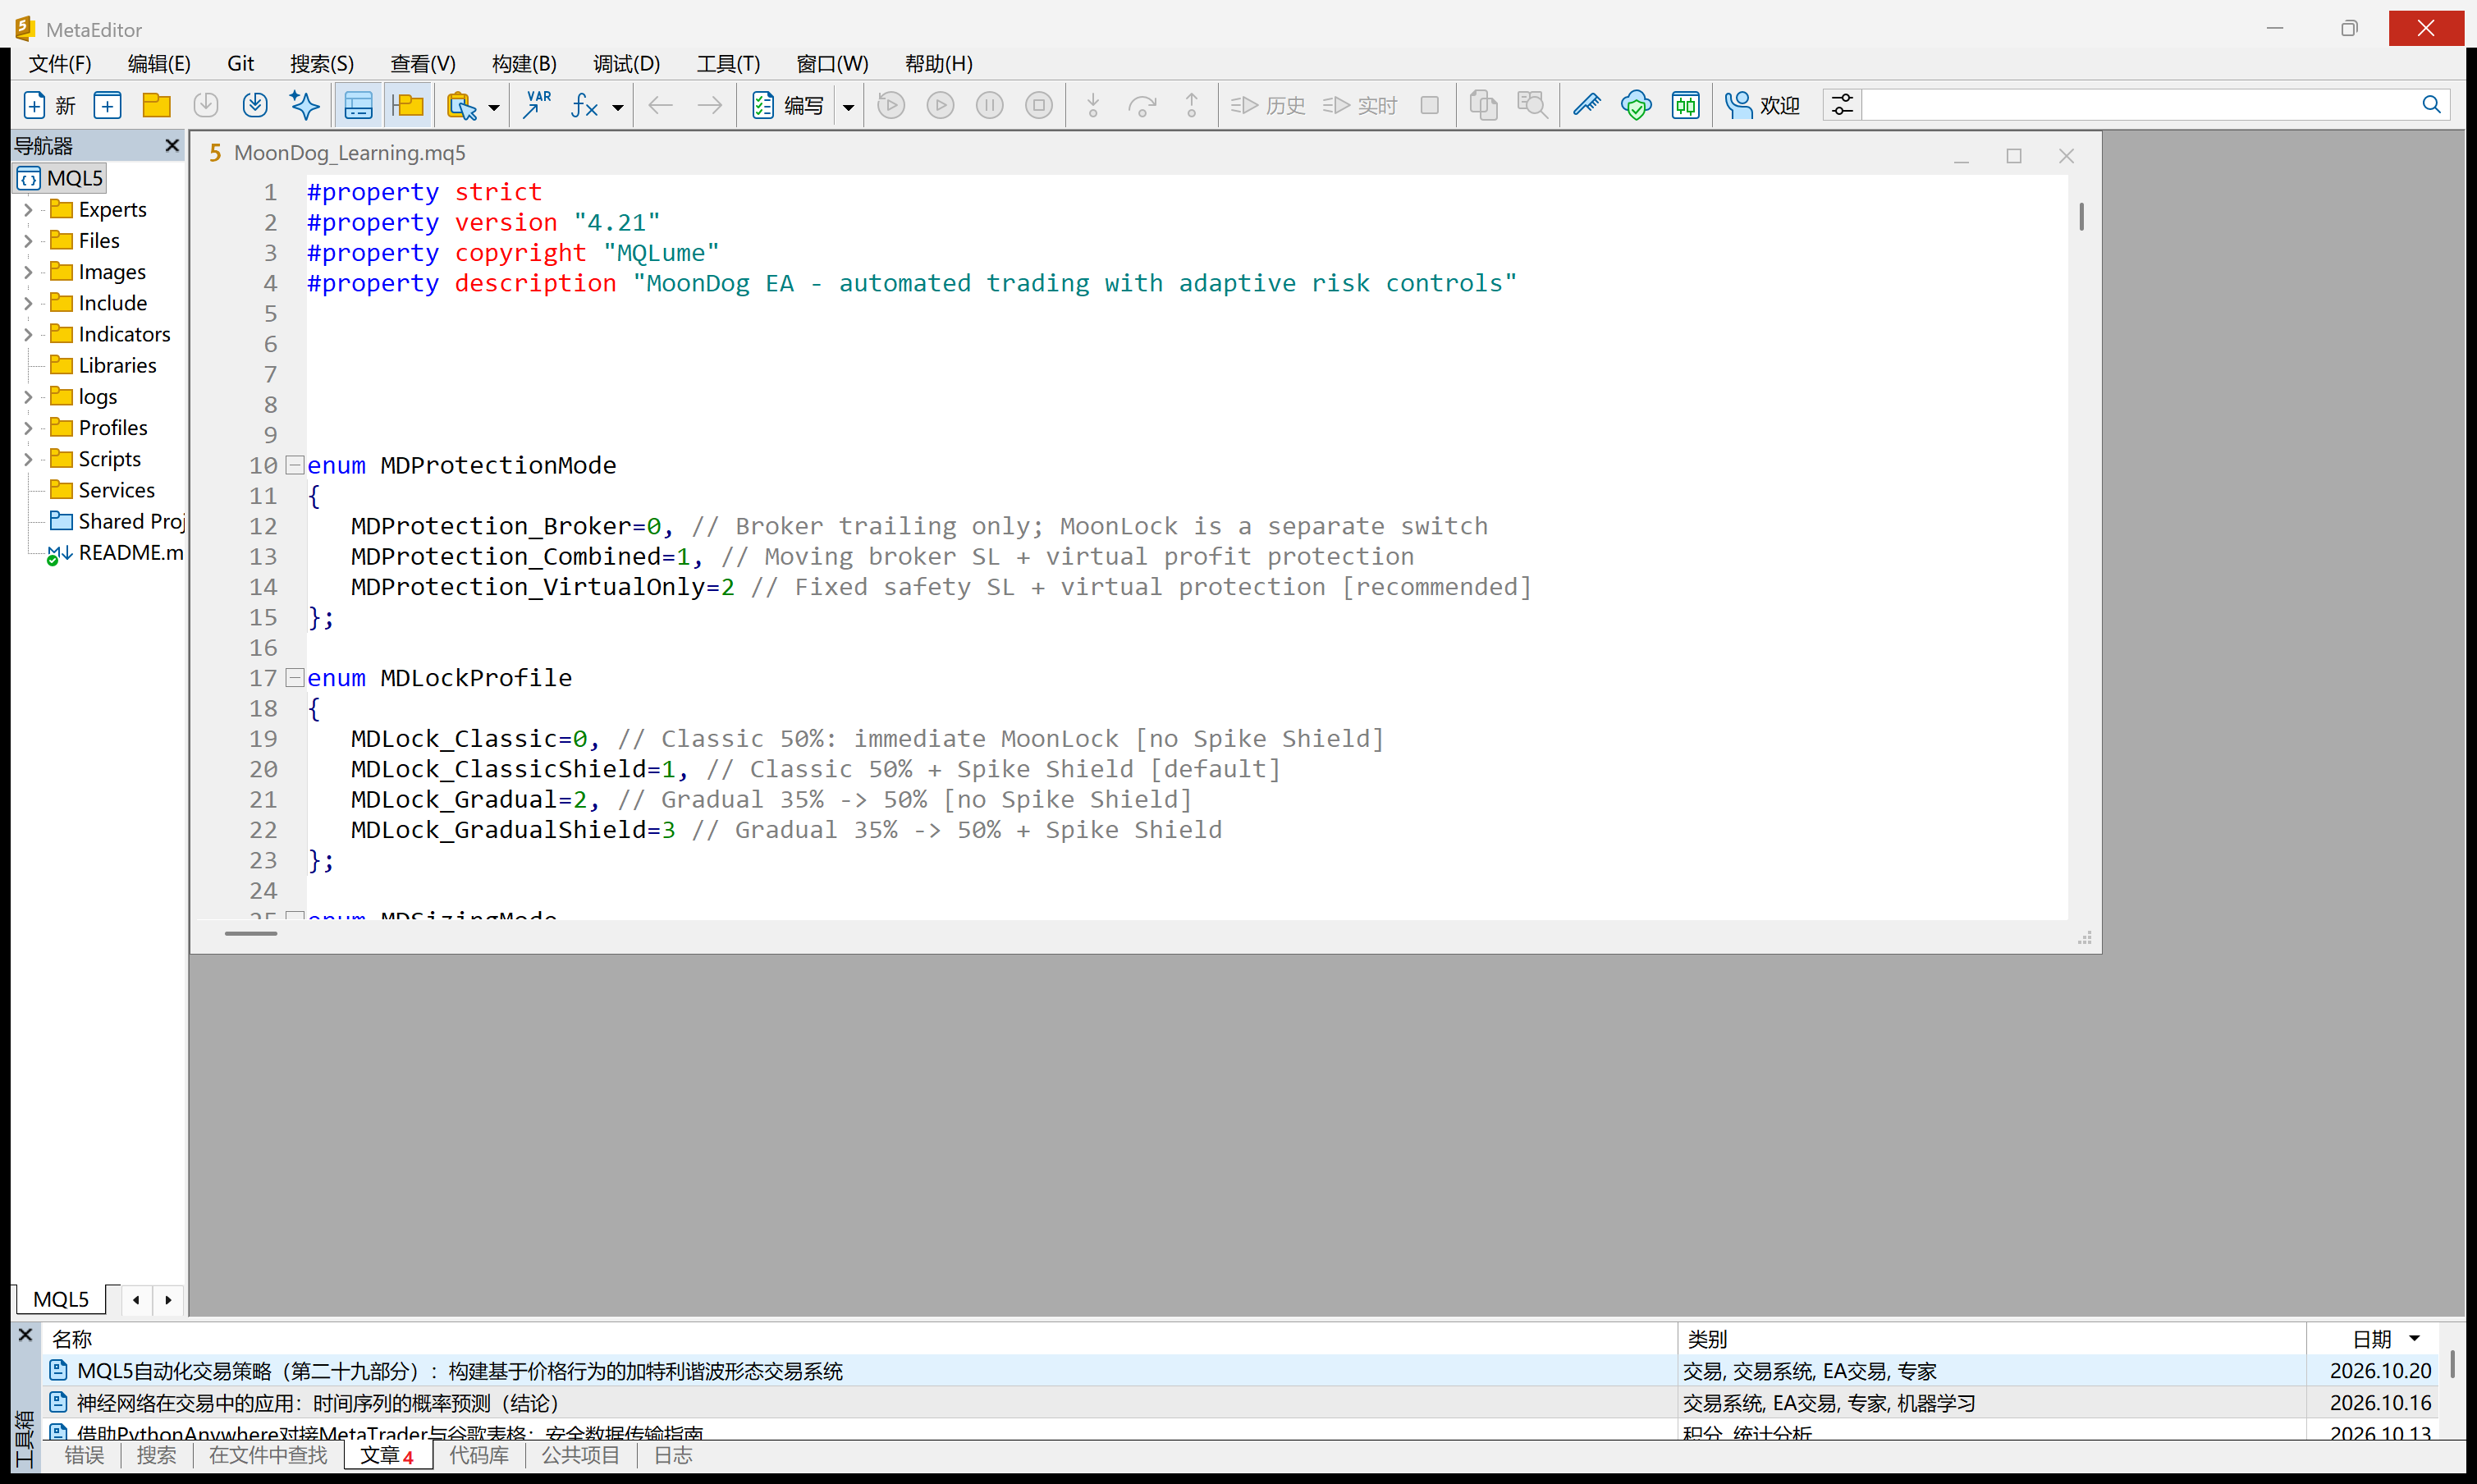Expand the Include folder
The height and width of the screenshot is (1484, 2477).
(x=28, y=303)
